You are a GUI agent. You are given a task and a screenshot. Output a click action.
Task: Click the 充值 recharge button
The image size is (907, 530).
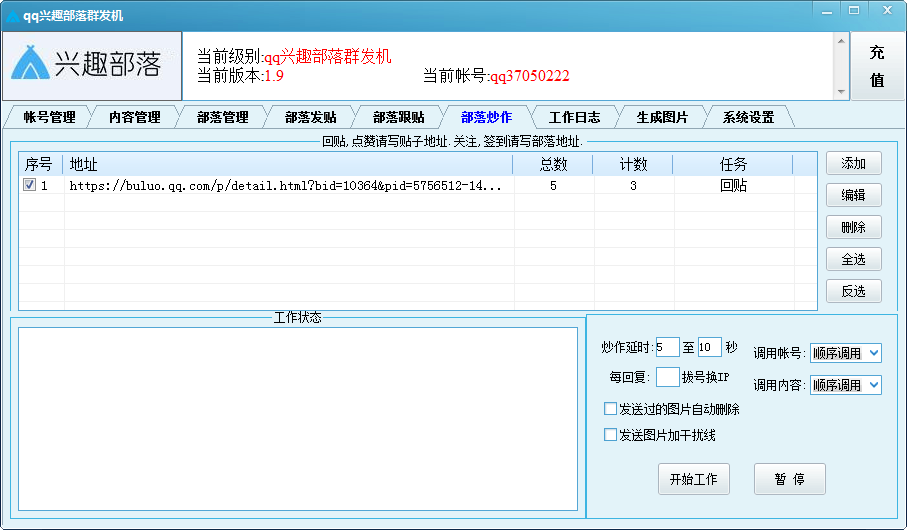pos(876,66)
